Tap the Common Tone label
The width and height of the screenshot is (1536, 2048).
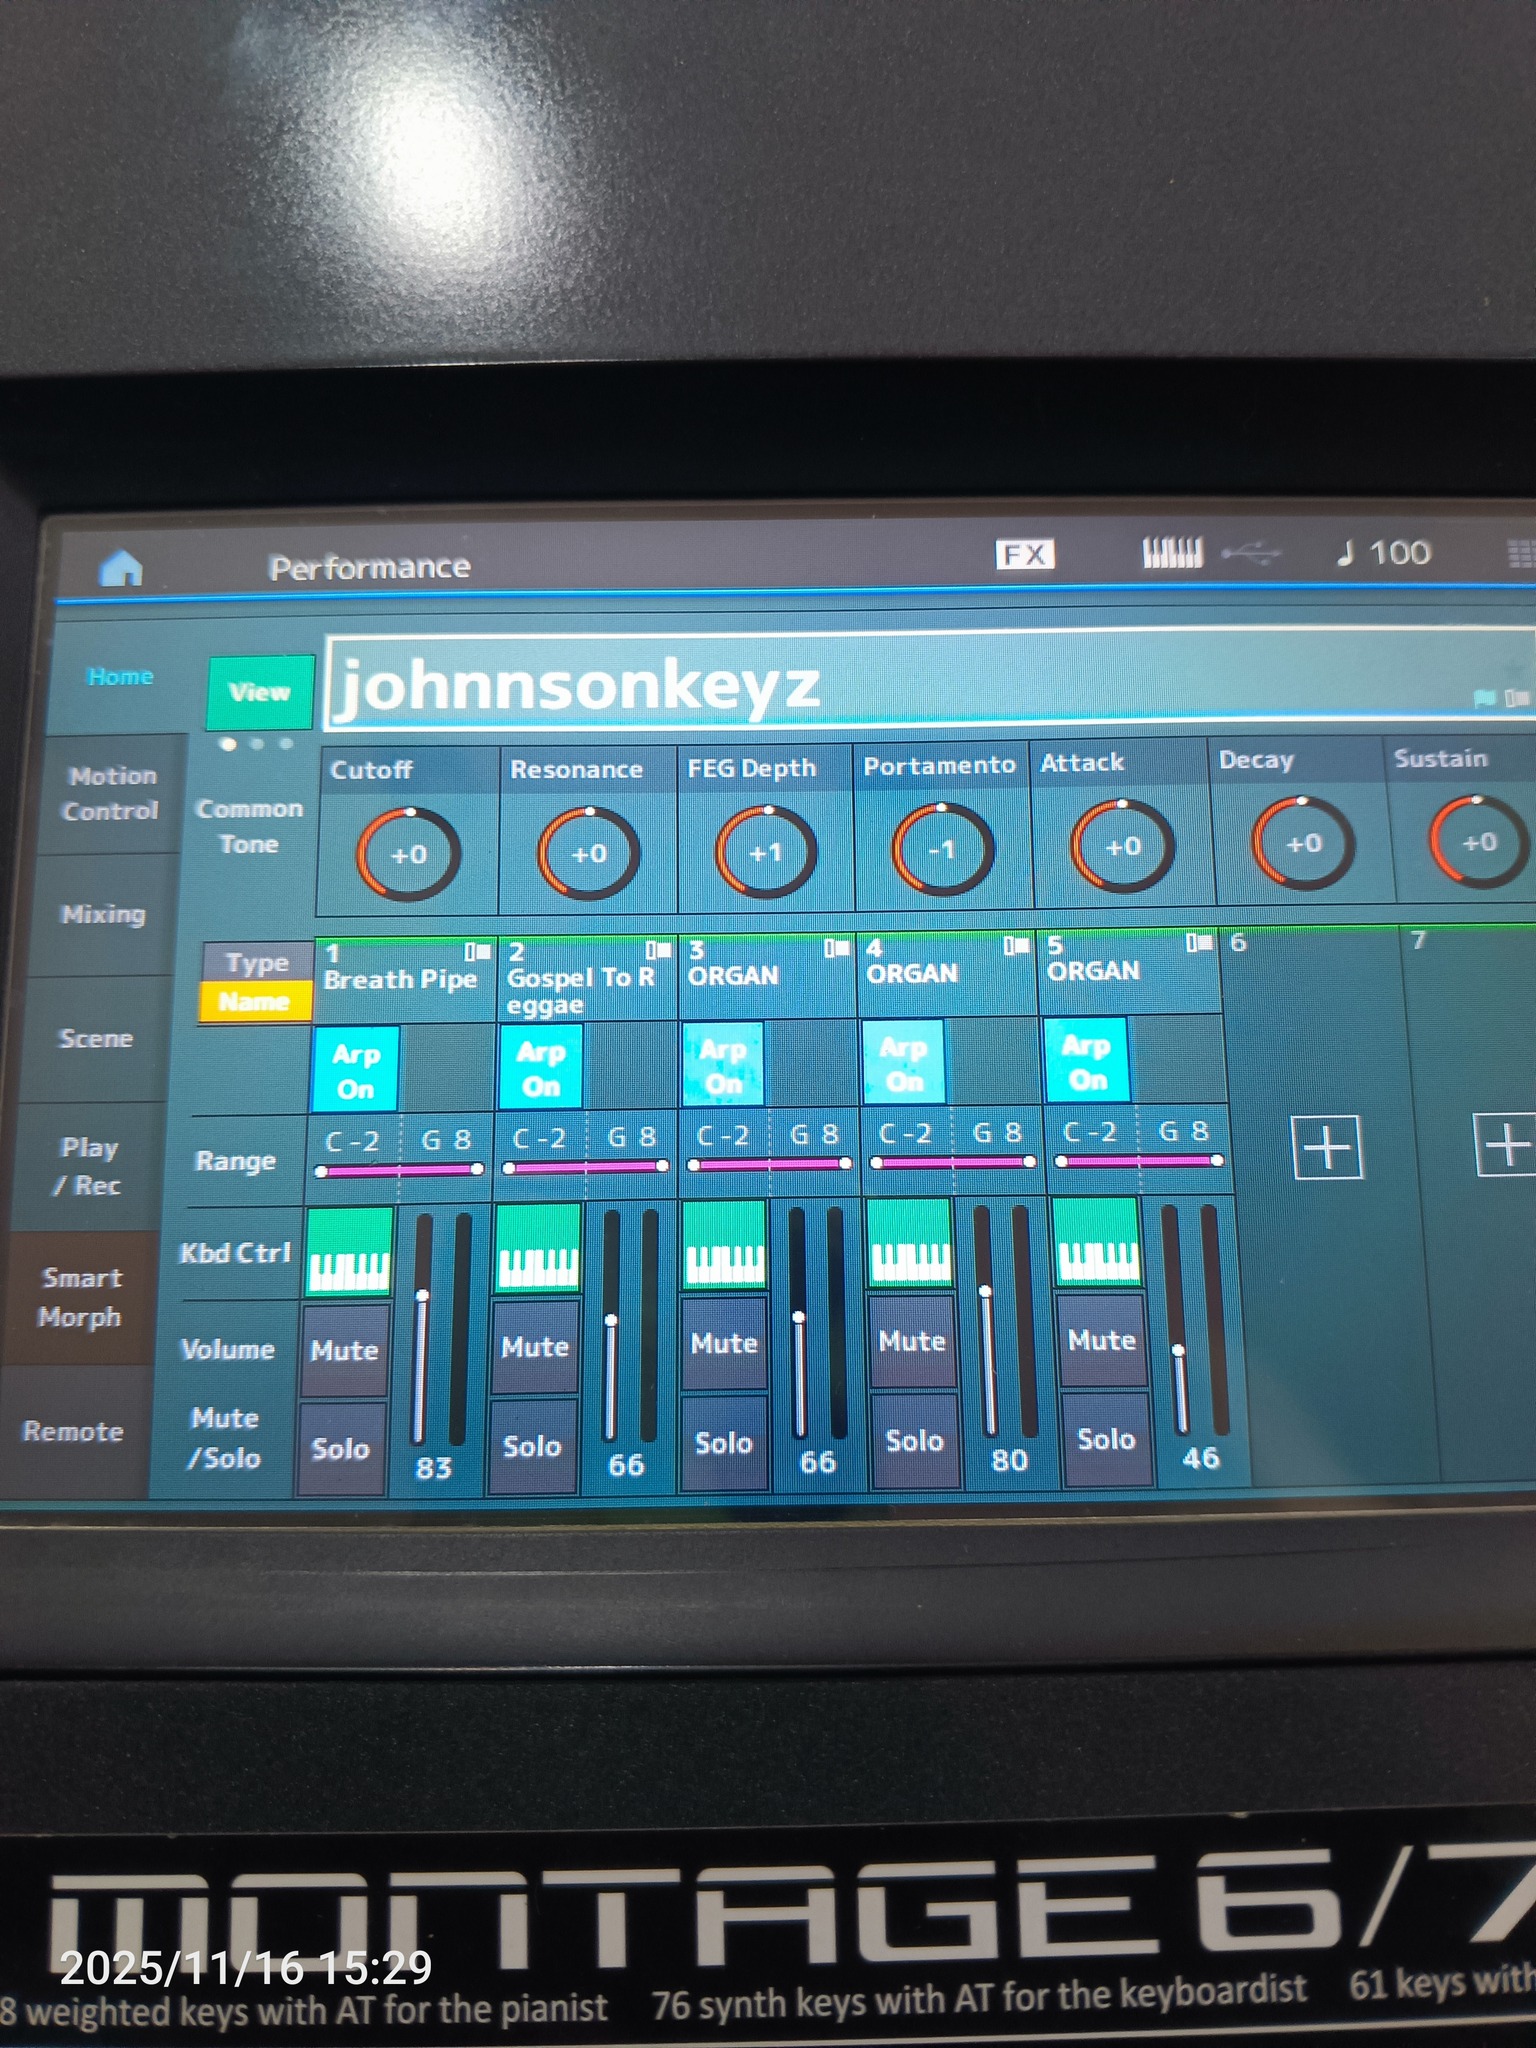249,826
